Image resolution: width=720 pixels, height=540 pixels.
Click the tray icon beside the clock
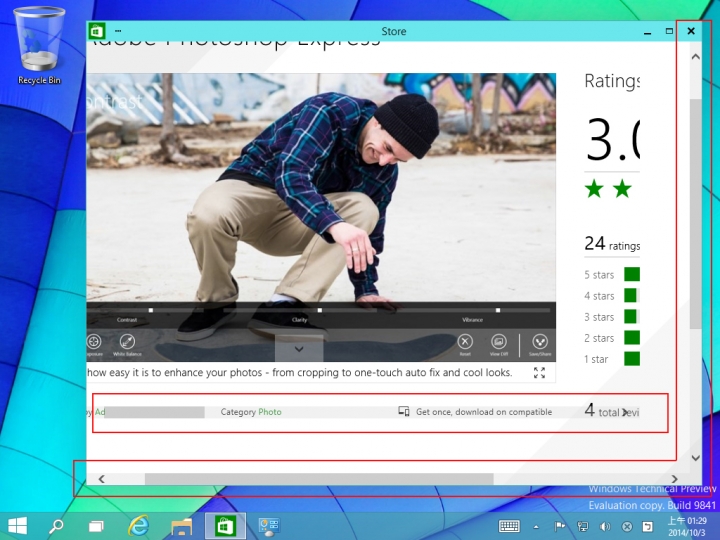[647, 526]
